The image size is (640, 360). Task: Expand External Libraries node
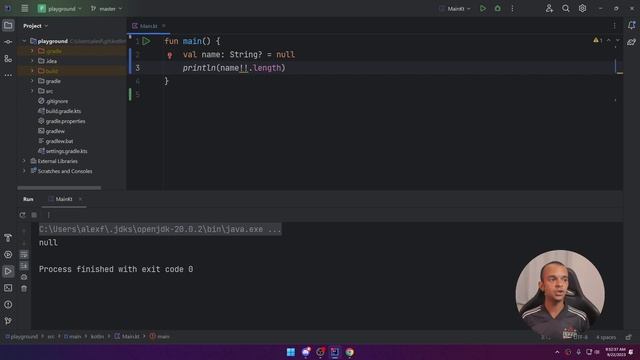tap(24, 161)
